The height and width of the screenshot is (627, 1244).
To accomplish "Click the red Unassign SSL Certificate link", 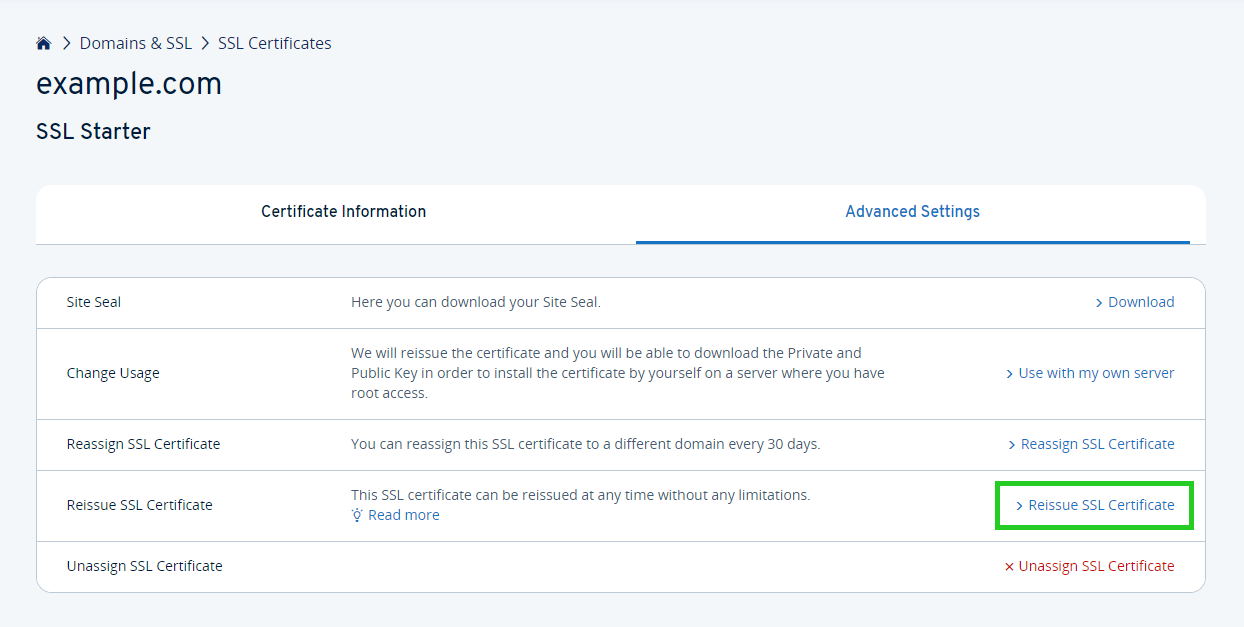I will click(1096, 566).
